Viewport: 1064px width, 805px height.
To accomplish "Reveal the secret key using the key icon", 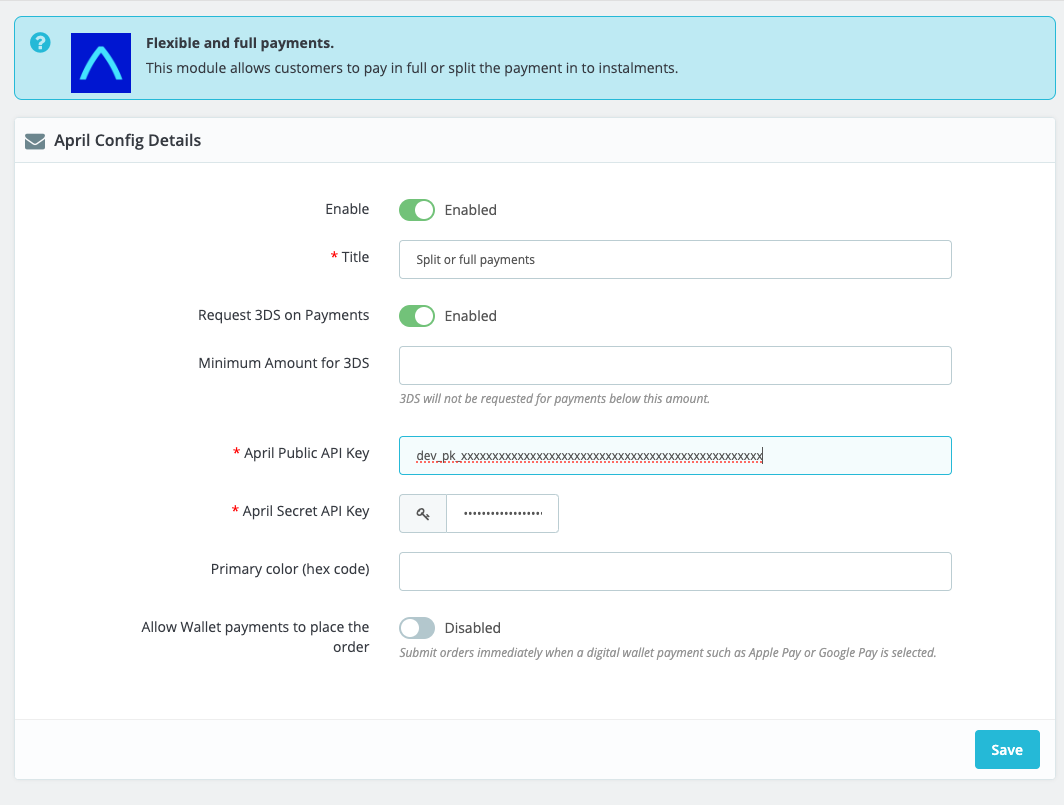I will [422, 512].
